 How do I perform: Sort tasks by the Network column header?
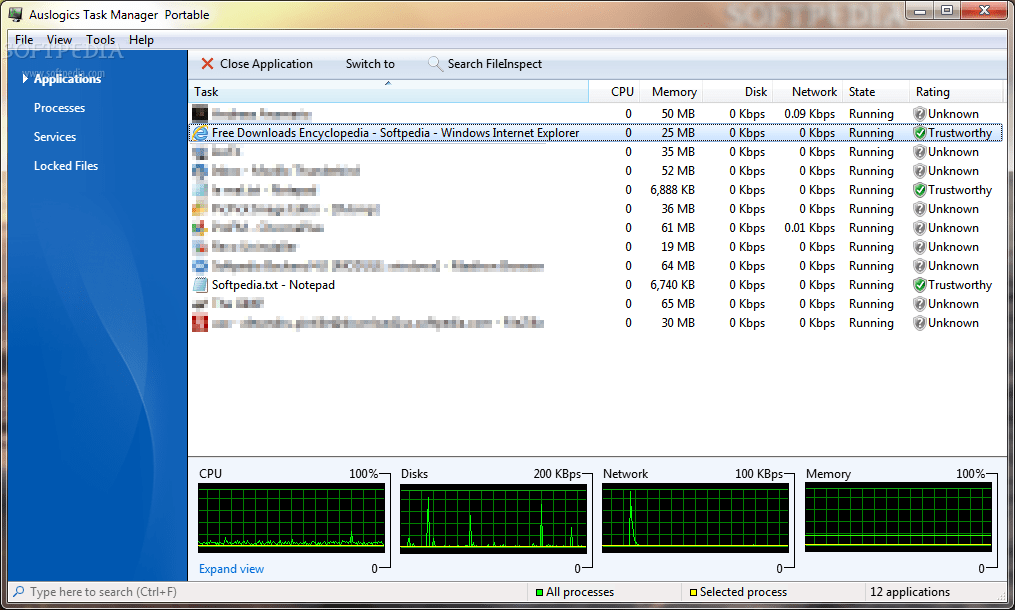[x=808, y=92]
